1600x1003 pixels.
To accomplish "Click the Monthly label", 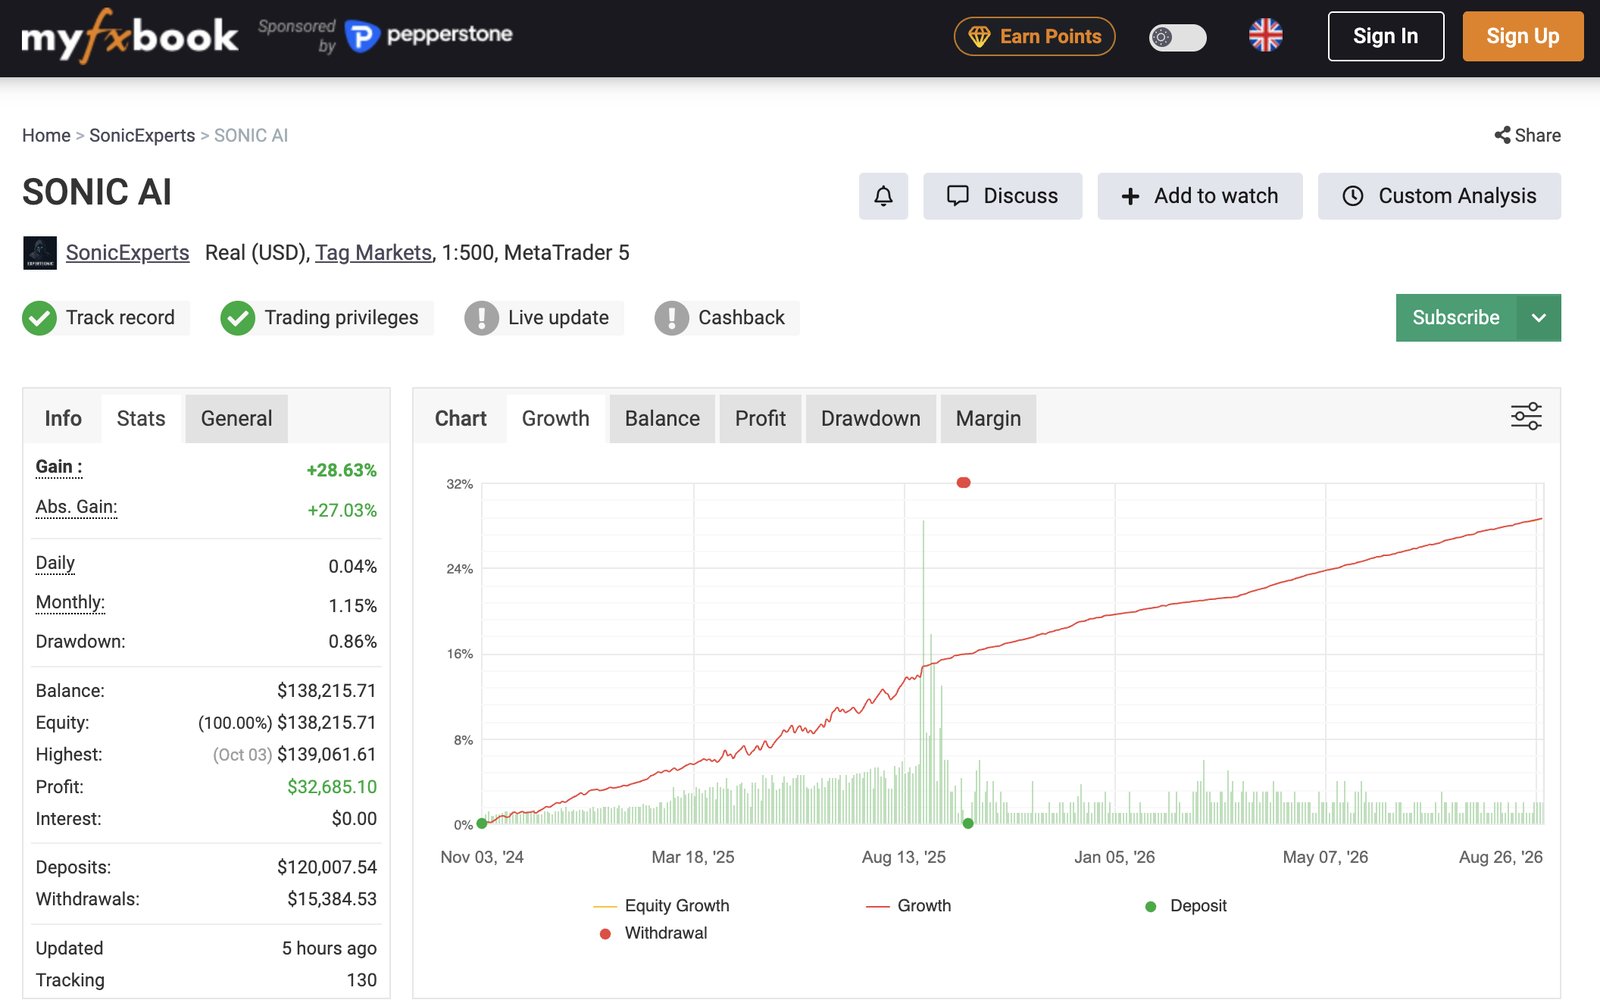I will (x=70, y=602).
